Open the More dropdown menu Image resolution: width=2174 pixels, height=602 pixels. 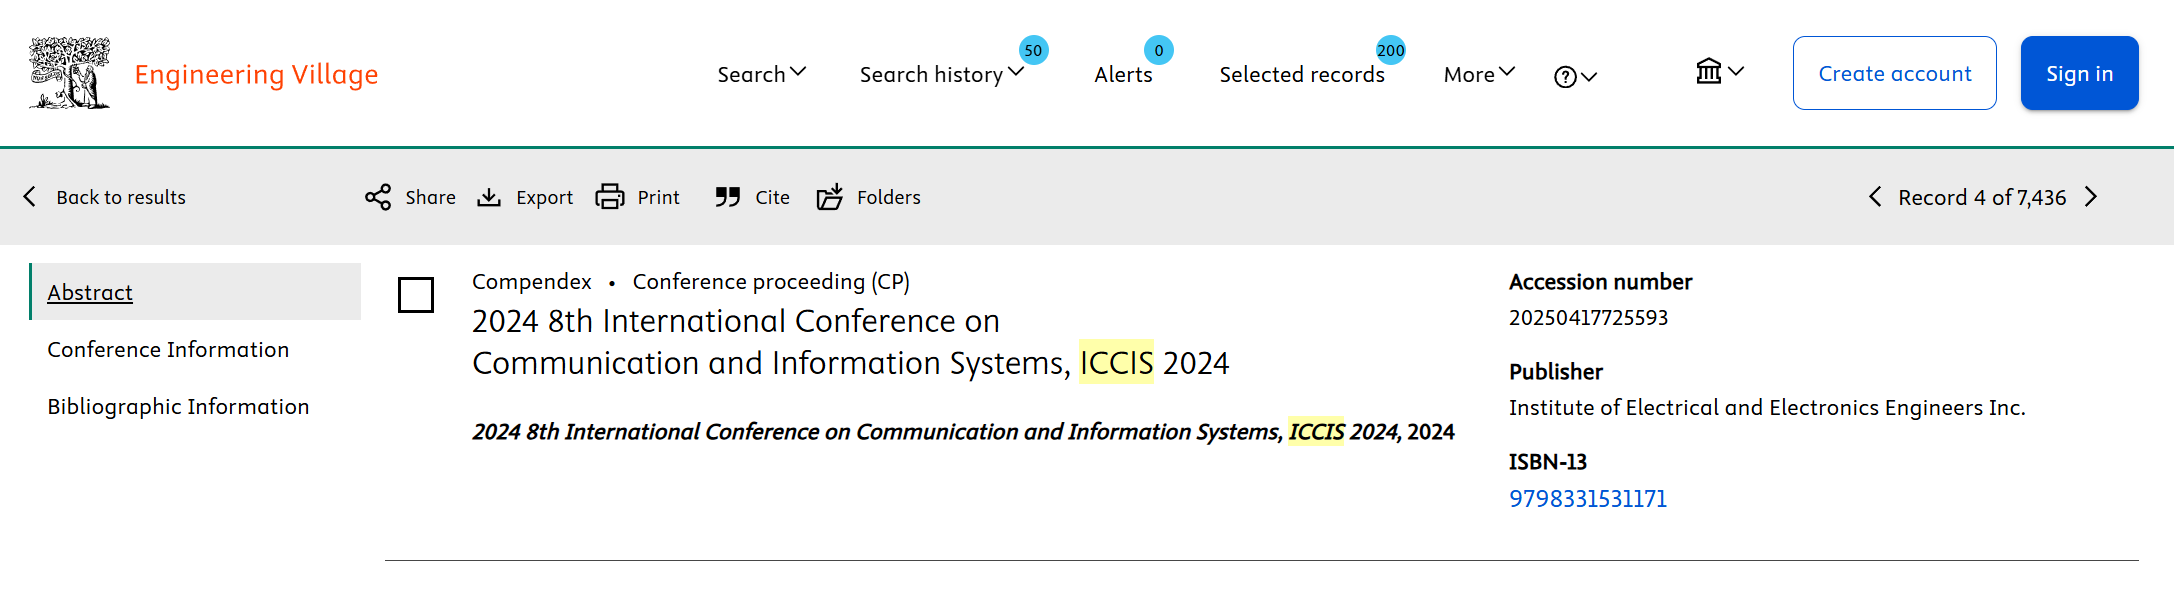[x=1480, y=74]
